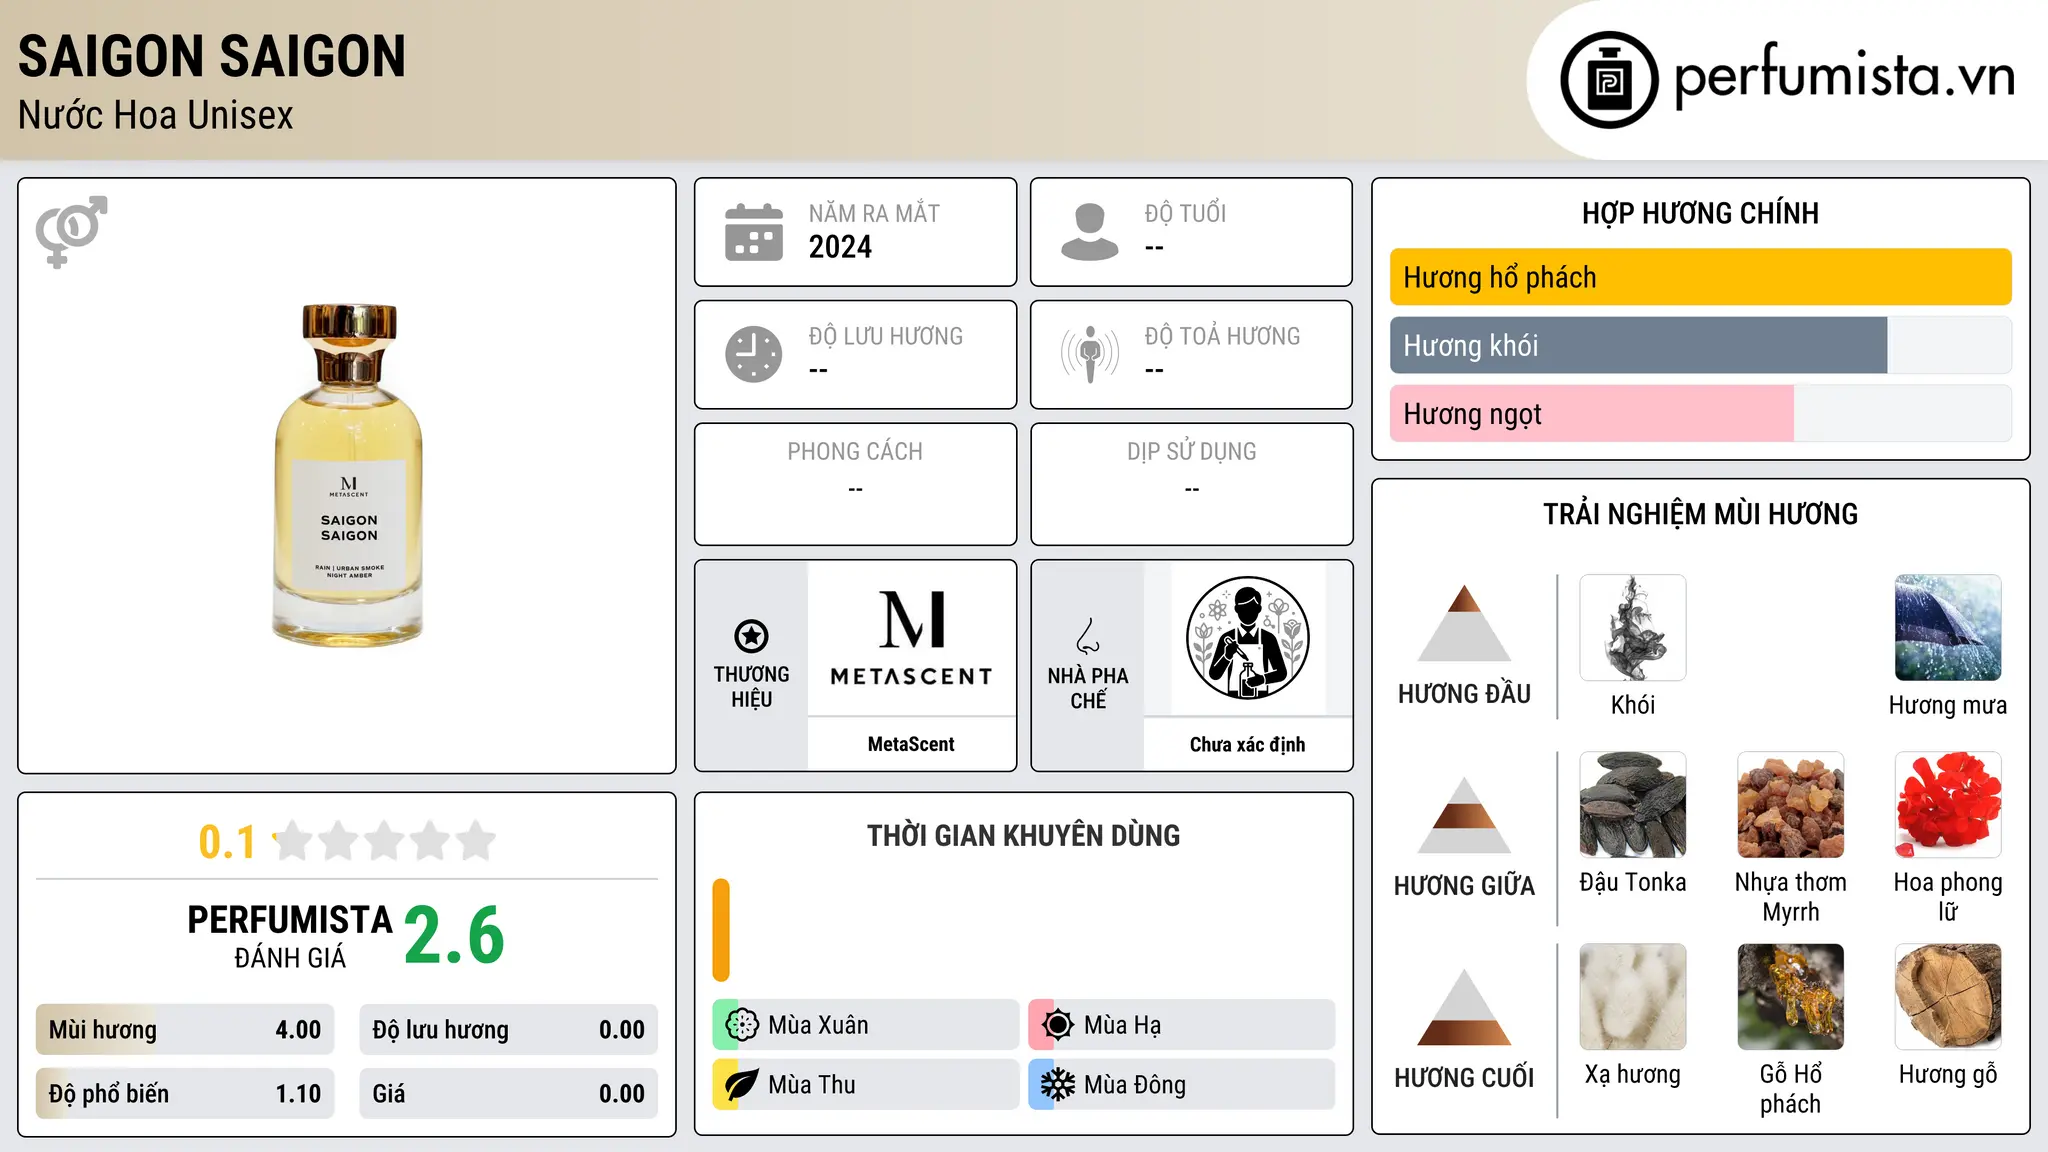Open the Hương gỗ note image
The image size is (2048, 1152).
[1948, 997]
